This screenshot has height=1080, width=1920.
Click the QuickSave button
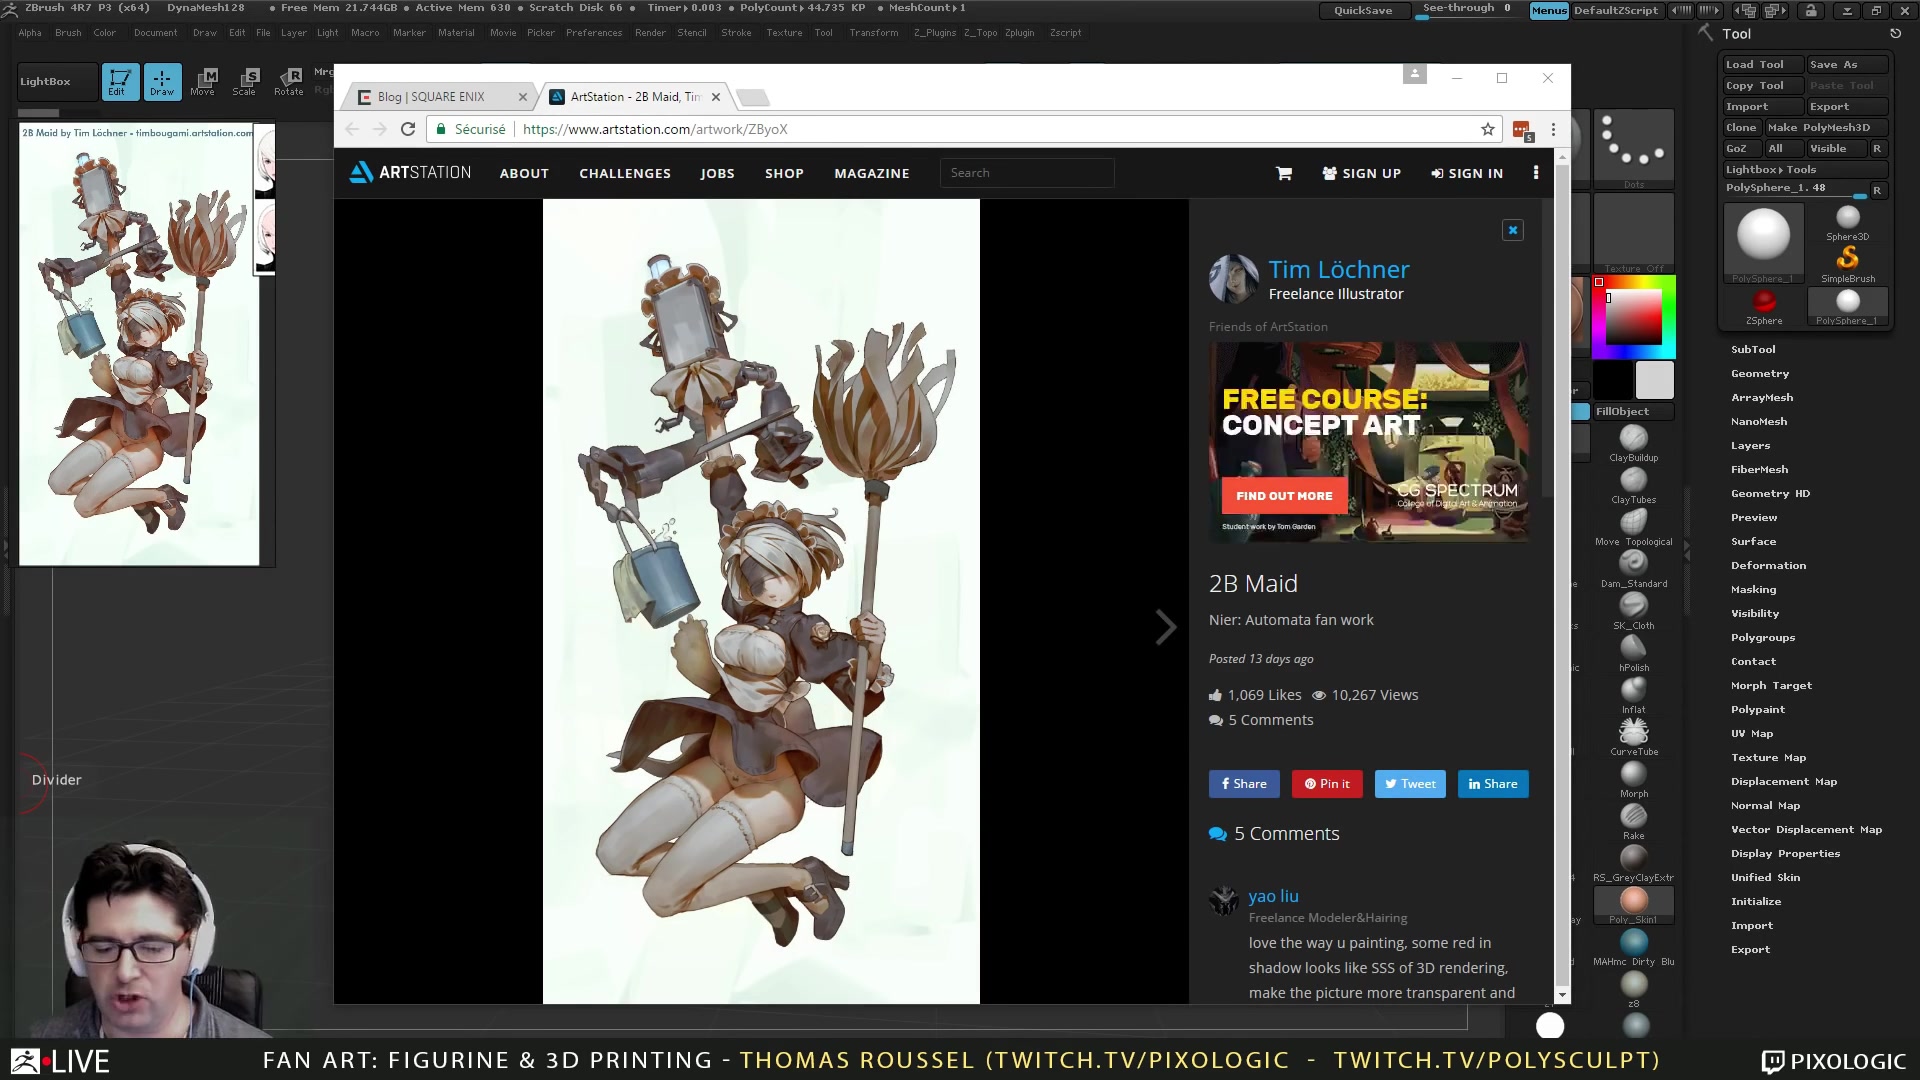click(x=1362, y=10)
